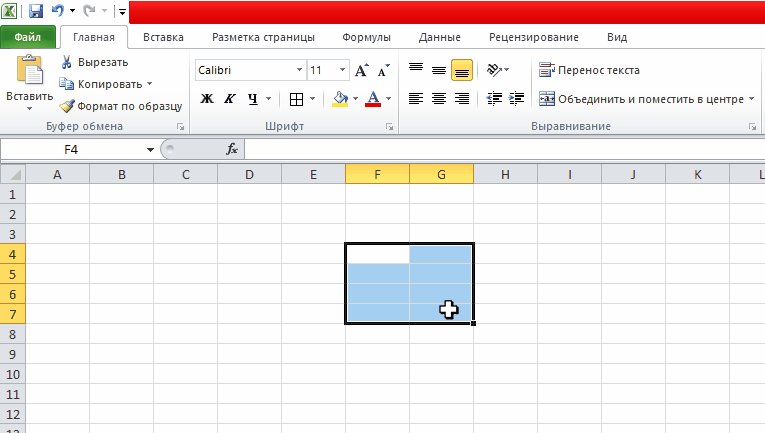
Task: Open the Рецензирование tab
Action: (x=534, y=37)
